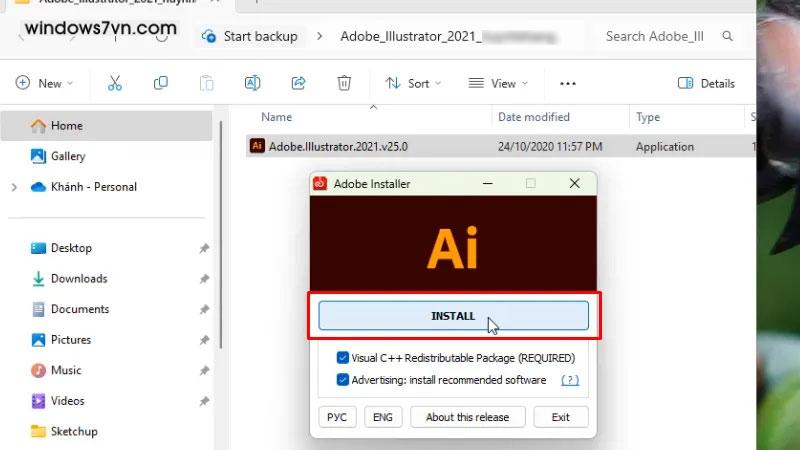The width and height of the screenshot is (800, 450).
Task: Select the Adobe.Illustrator.2021.v25.0 application file
Action: point(338,146)
